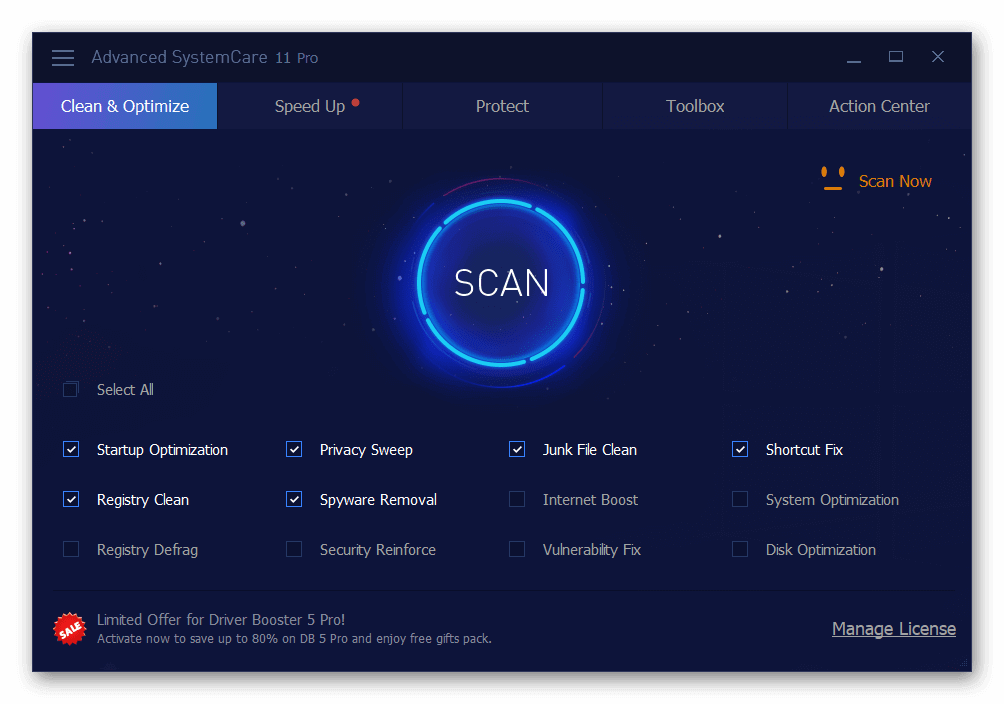Image resolution: width=1004 pixels, height=704 pixels.
Task: Tick the Select All checkbox
Action: [x=70, y=389]
